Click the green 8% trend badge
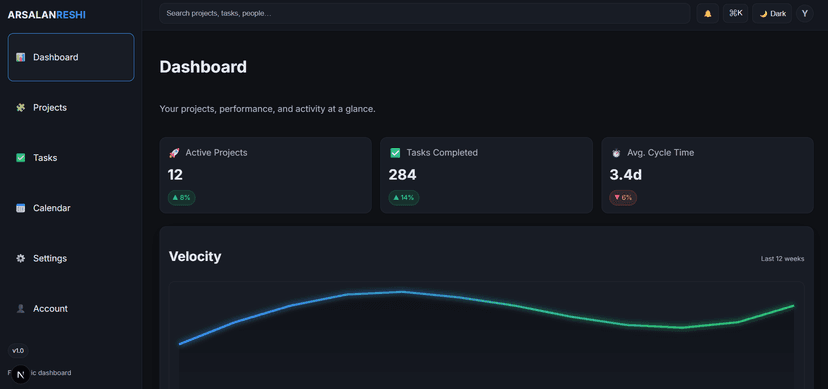828x389 pixels. point(182,198)
